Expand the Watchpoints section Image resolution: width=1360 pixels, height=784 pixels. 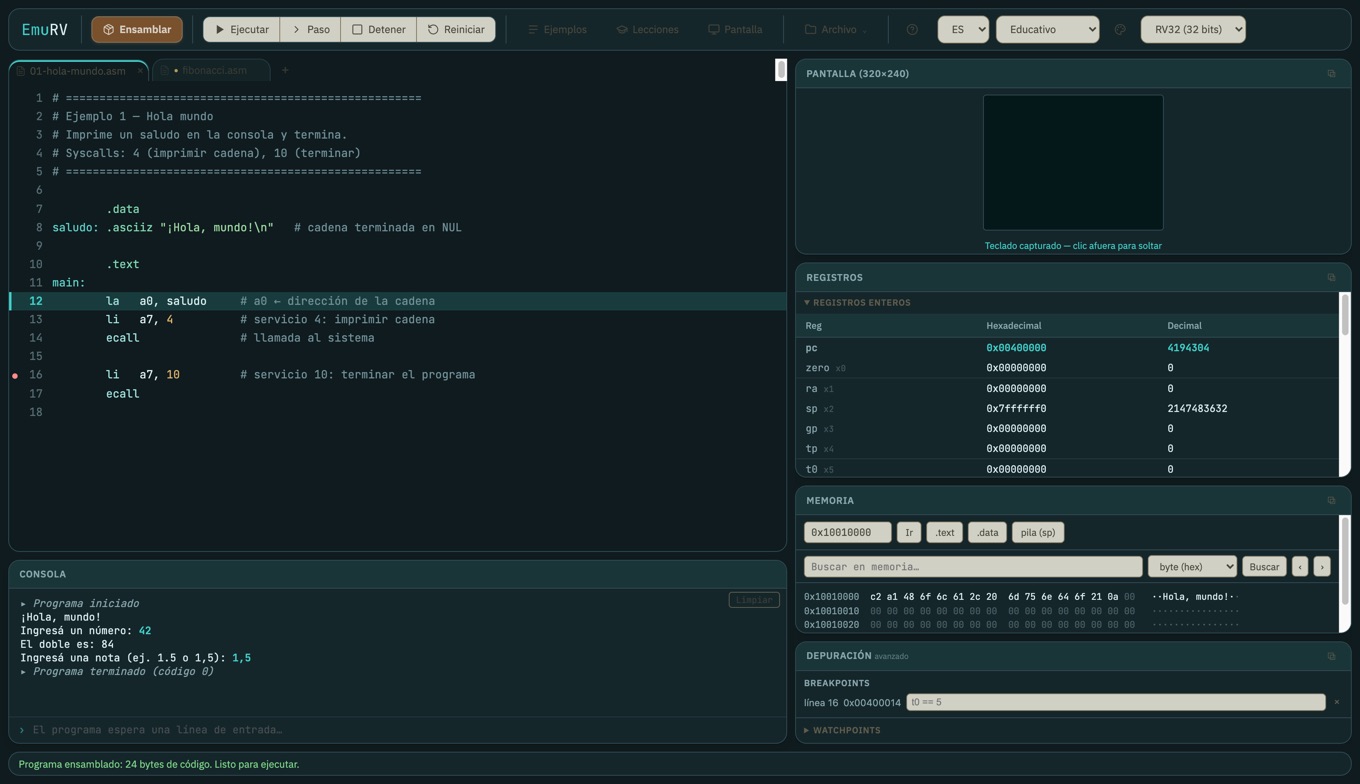(x=842, y=731)
